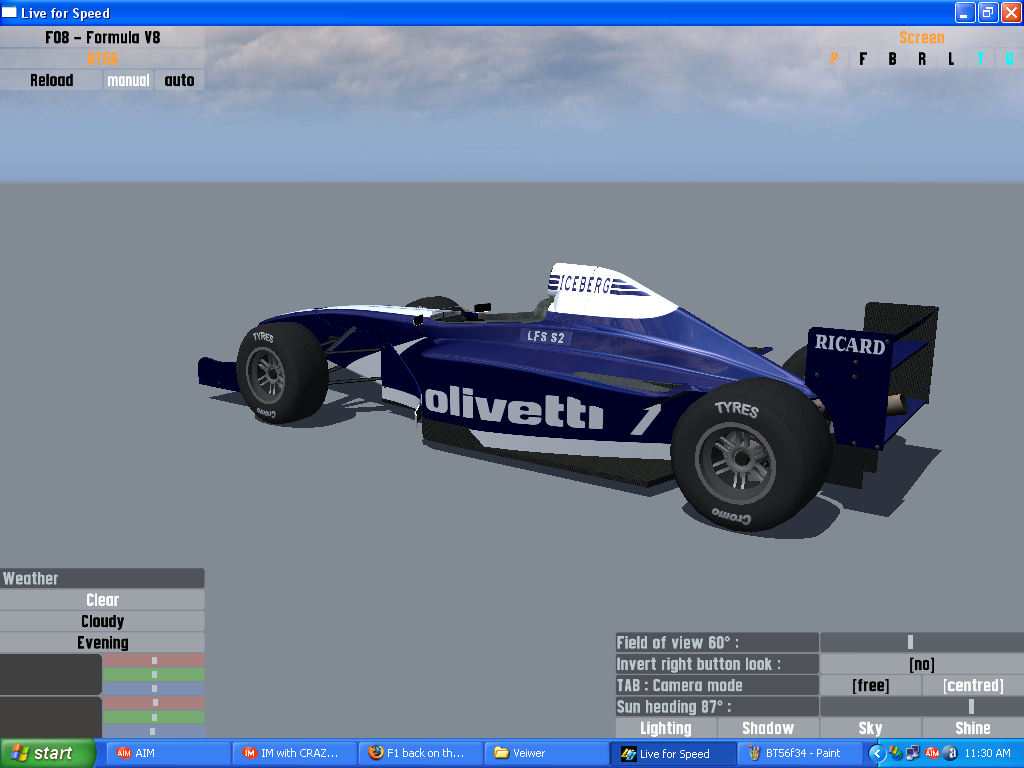
Task: Expand hidden system tray icons arrow
Action: click(876, 754)
